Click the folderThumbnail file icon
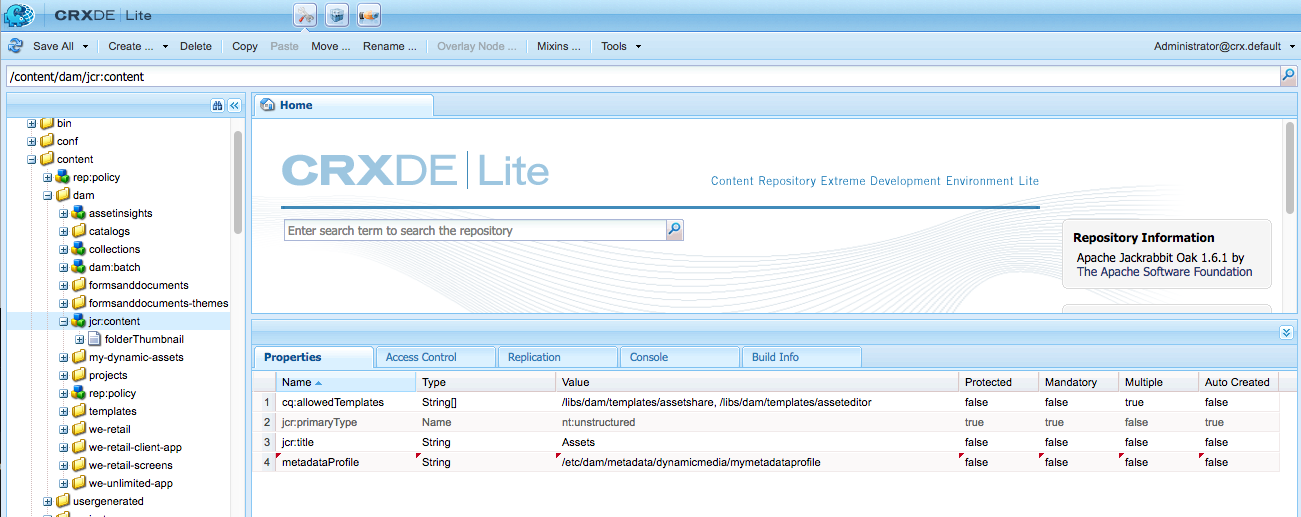This screenshot has width=1301, height=517. tap(94, 339)
